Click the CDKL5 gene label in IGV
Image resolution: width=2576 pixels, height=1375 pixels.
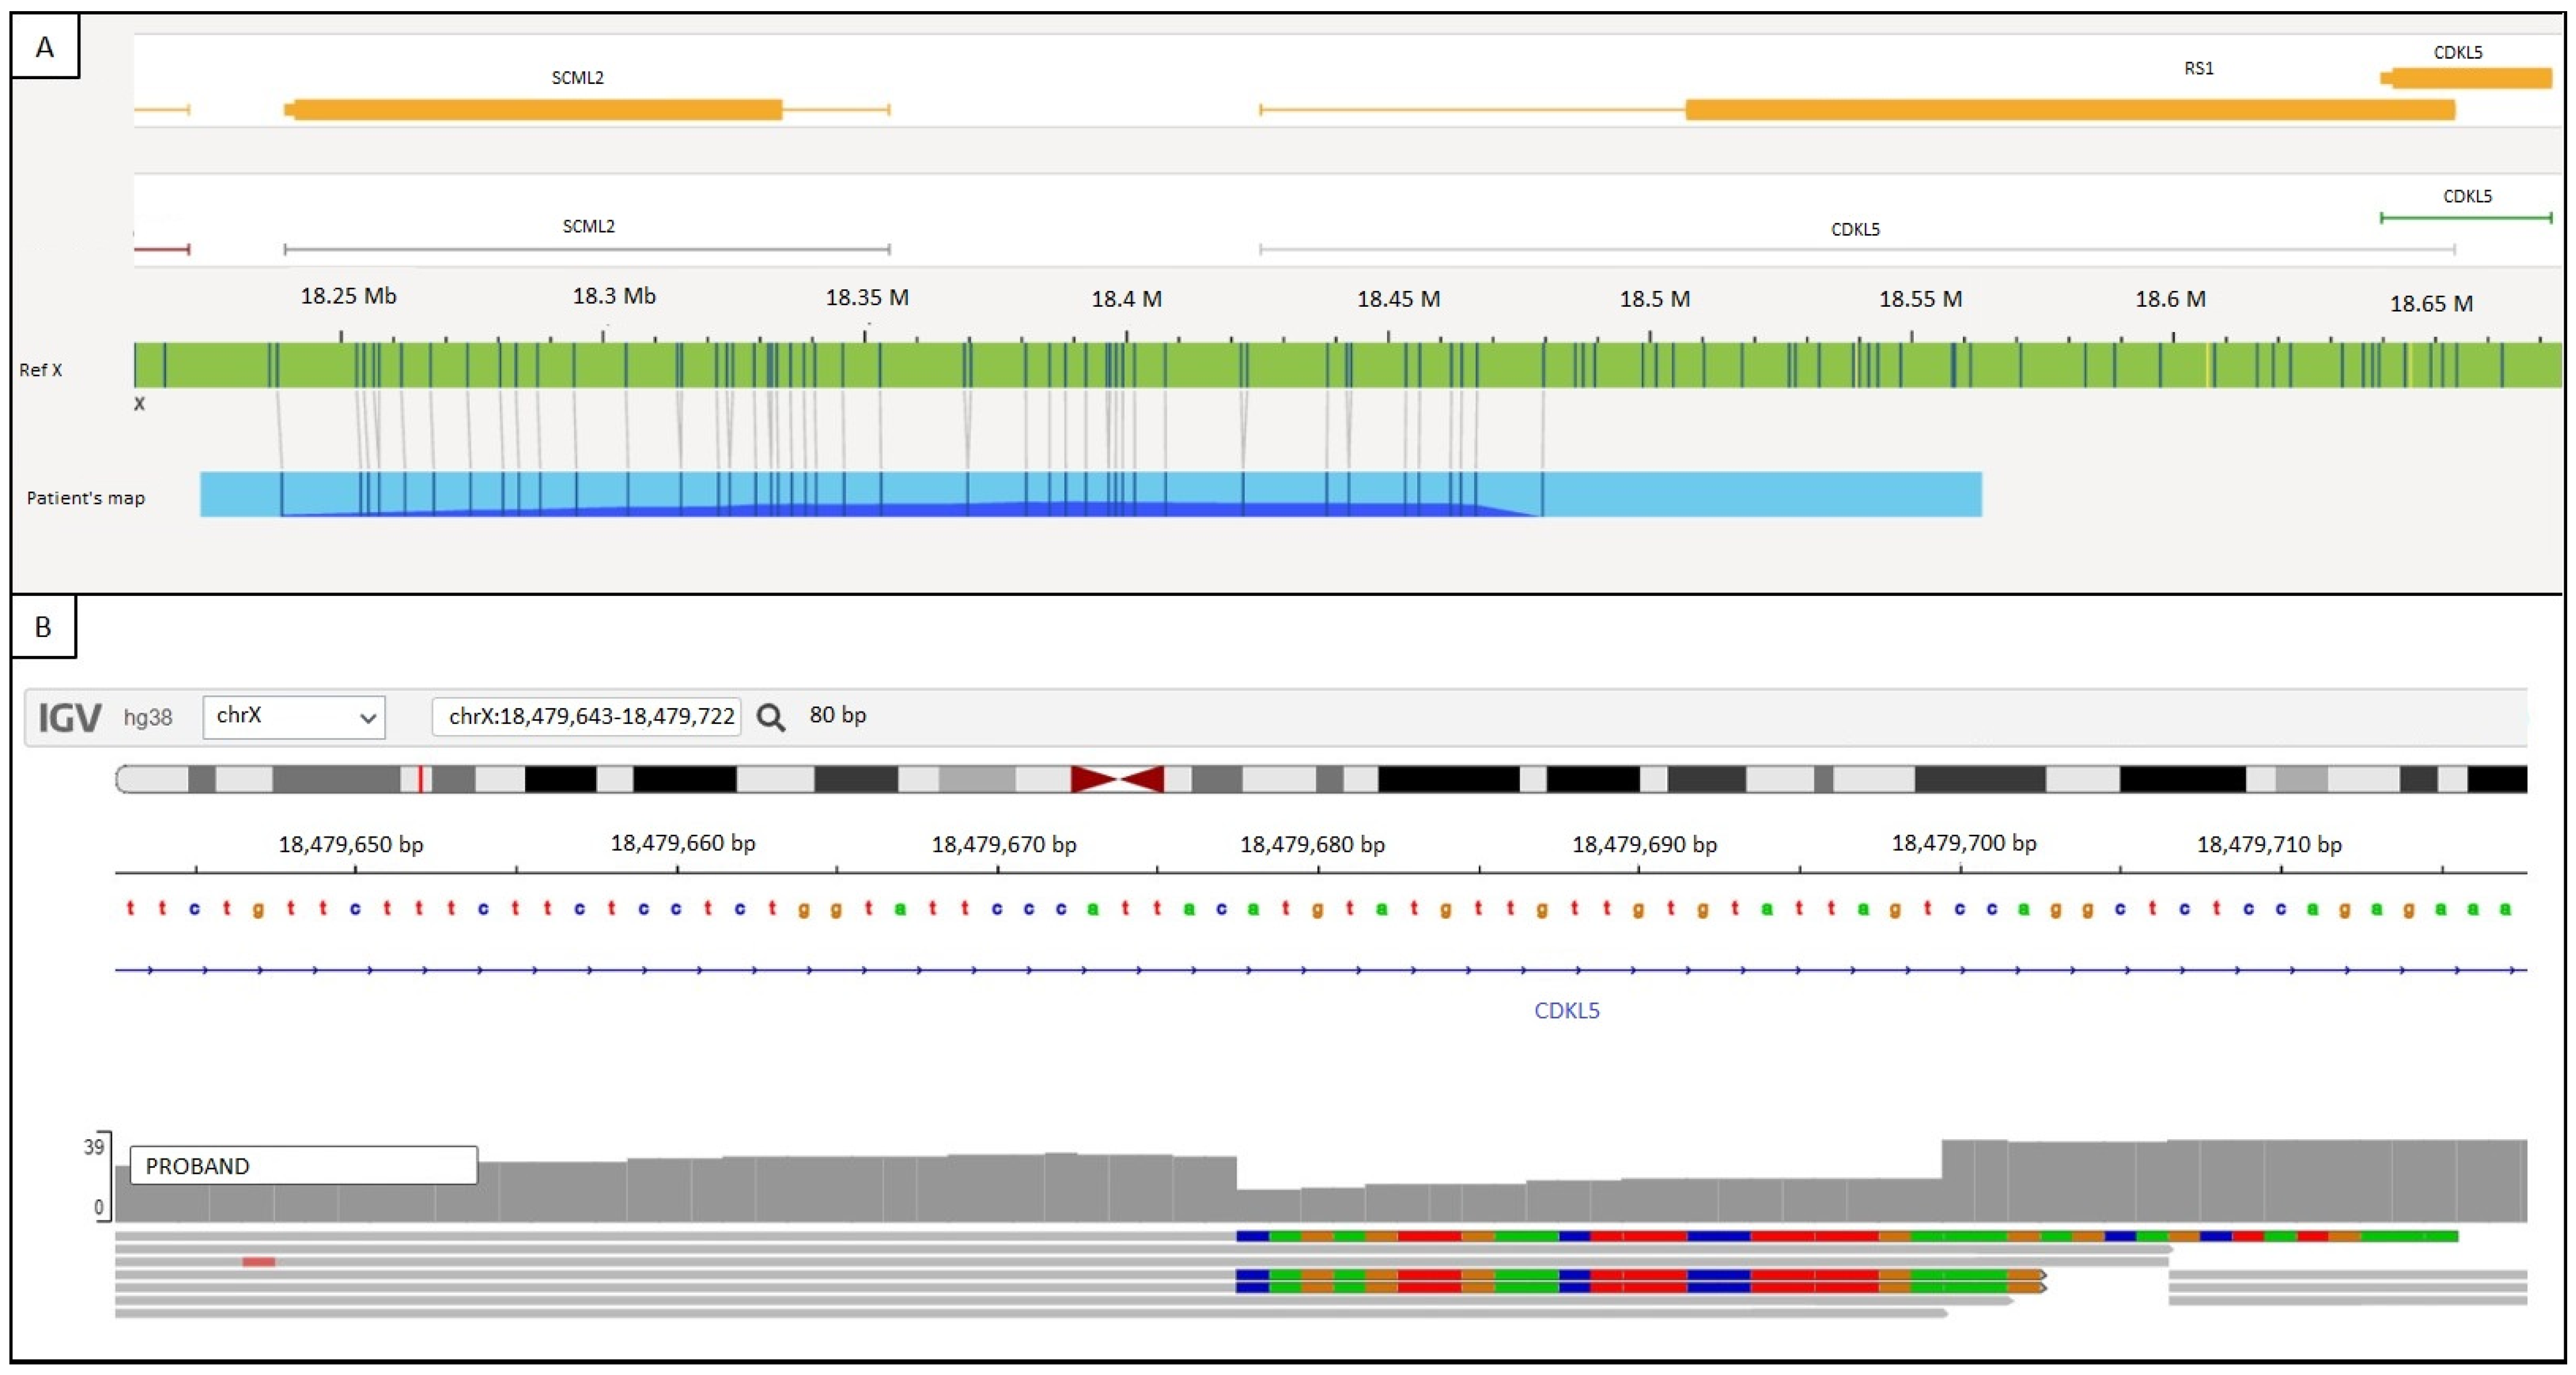coord(1566,1010)
